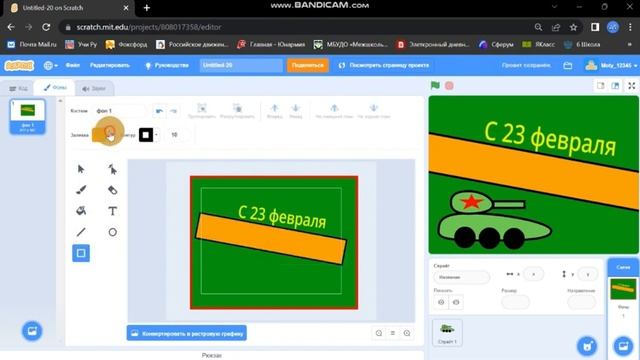The image size is (640, 360).
Task: Click the Scratch logo
Action: [x=19, y=65]
